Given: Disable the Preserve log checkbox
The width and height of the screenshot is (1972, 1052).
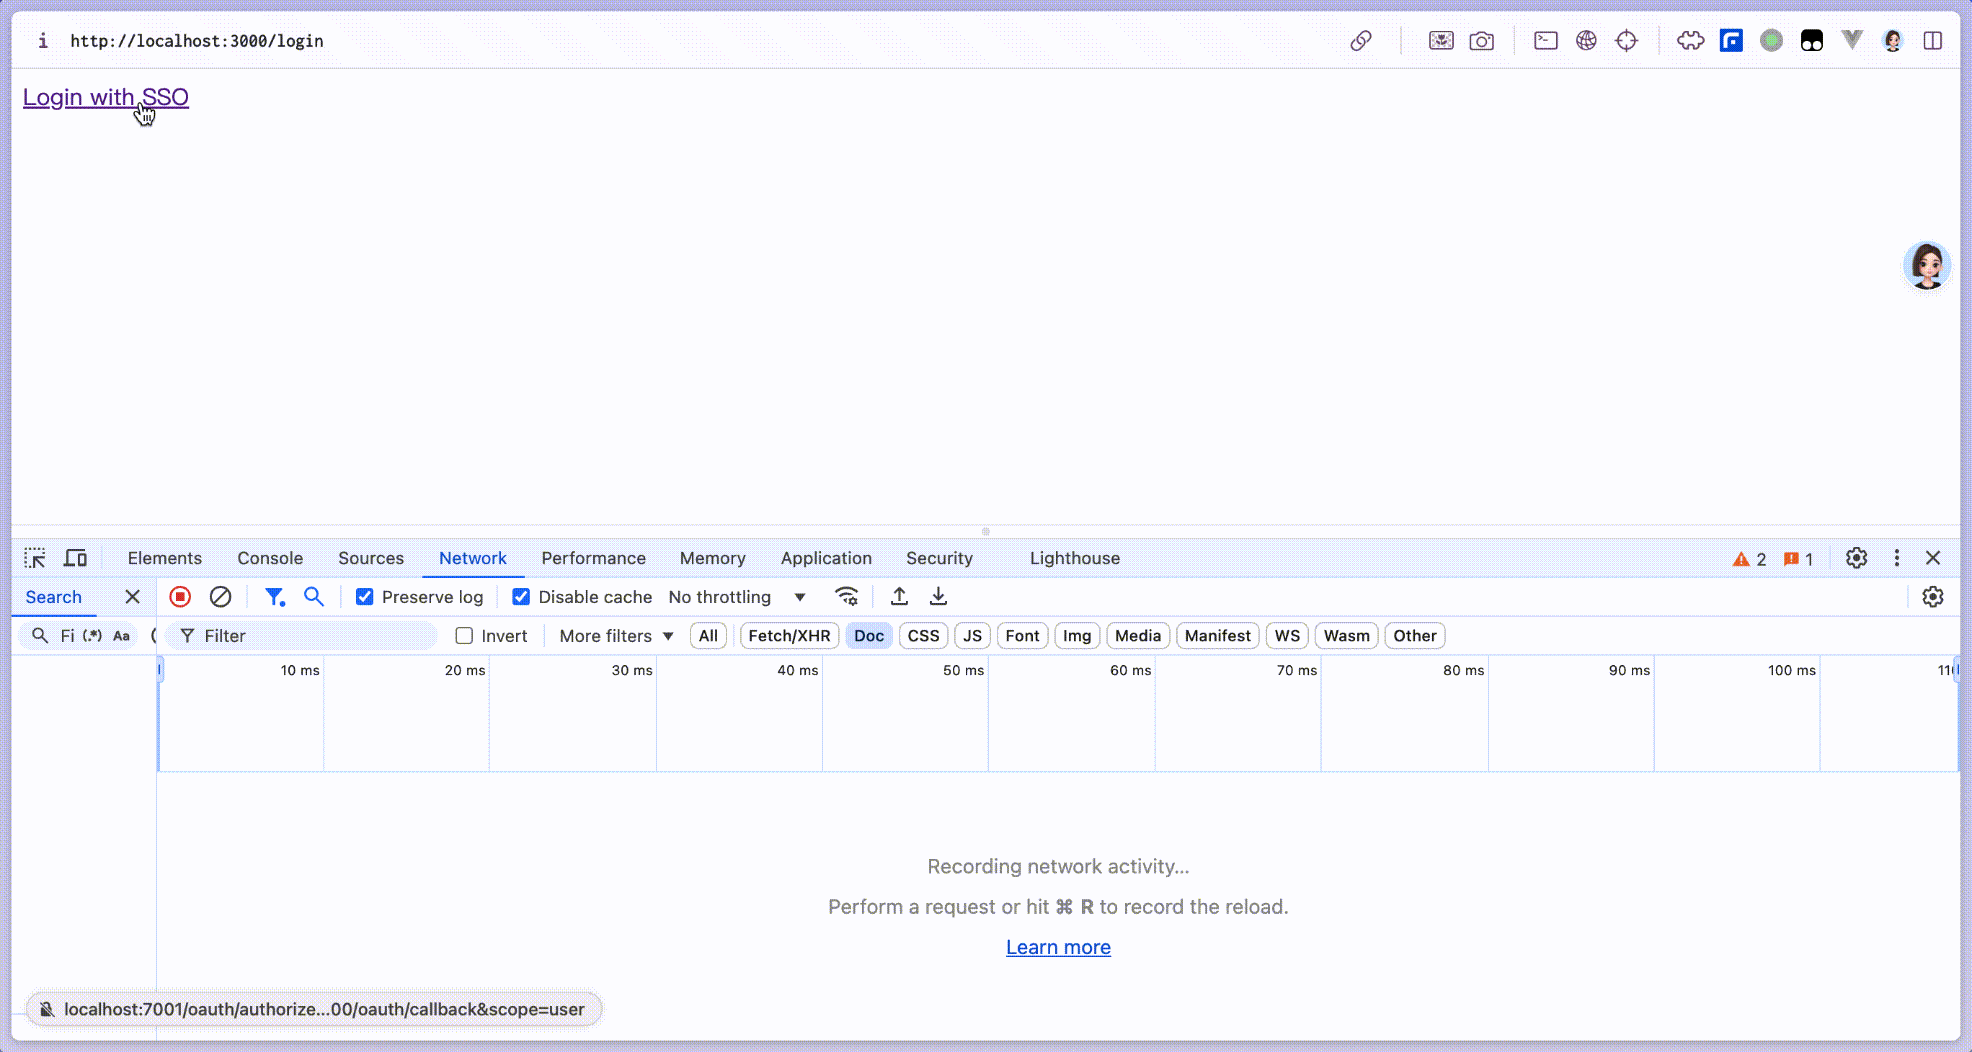Looking at the screenshot, I should [365, 597].
